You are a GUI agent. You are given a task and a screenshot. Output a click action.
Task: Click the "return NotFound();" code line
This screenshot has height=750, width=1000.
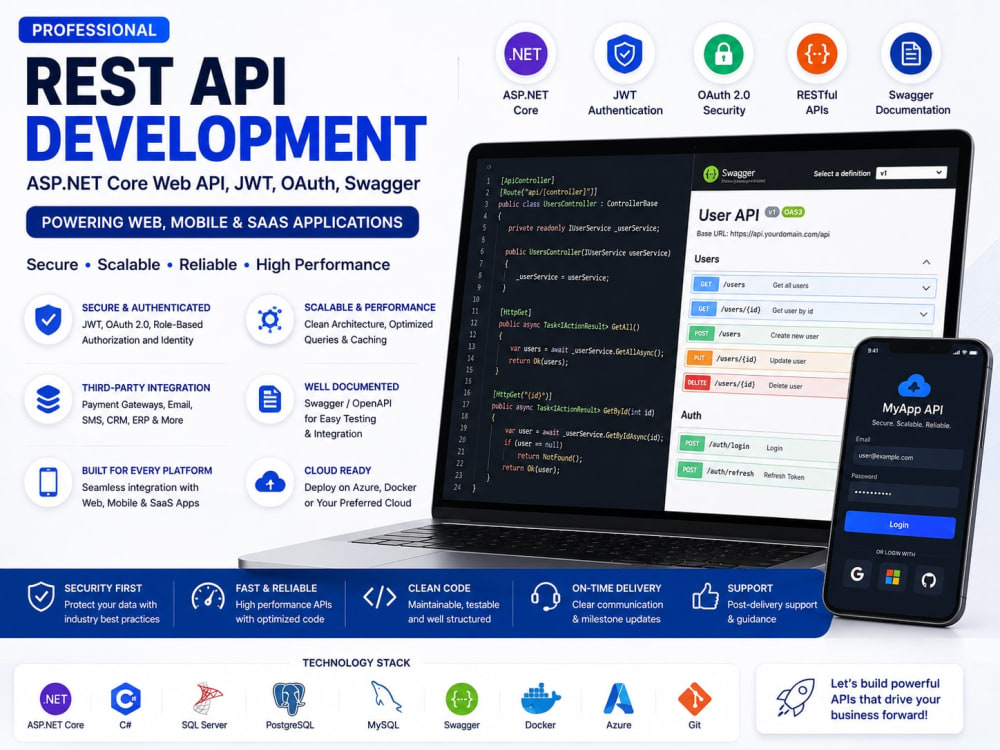pyautogui.click(x=549, y=457)
